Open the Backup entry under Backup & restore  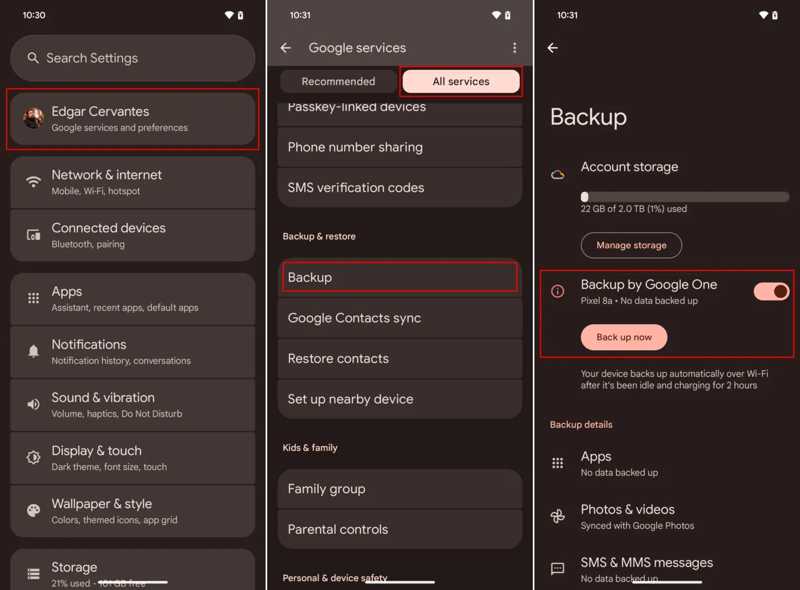click(400, 277)
